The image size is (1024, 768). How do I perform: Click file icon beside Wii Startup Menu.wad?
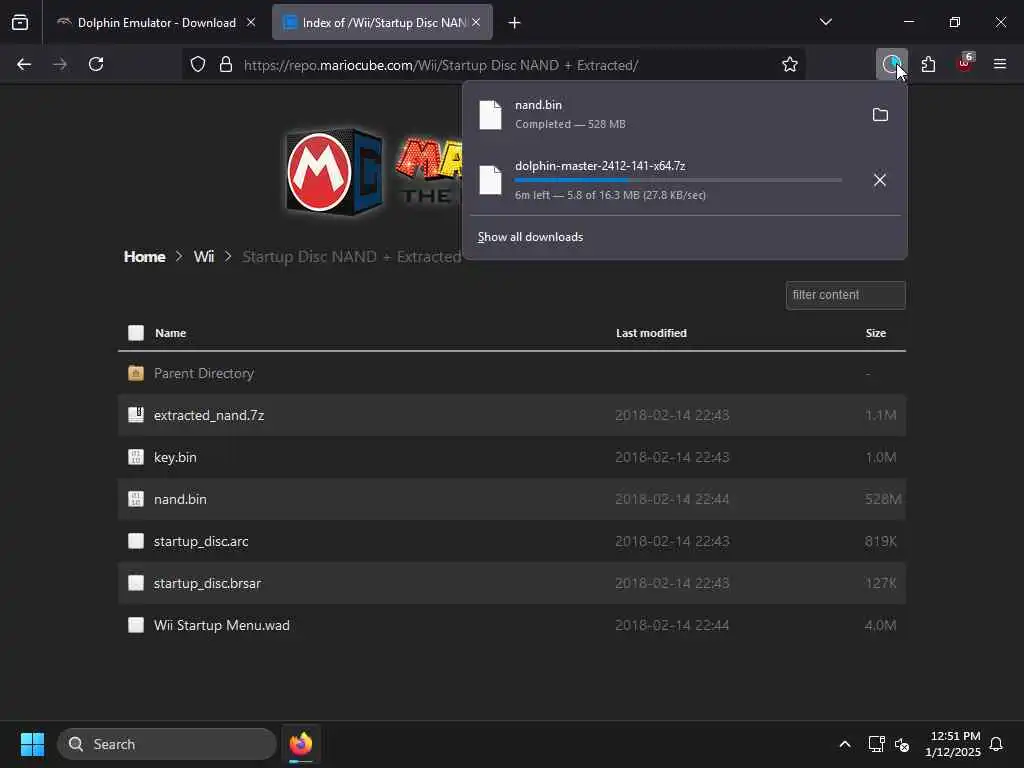tap(136, 625)
